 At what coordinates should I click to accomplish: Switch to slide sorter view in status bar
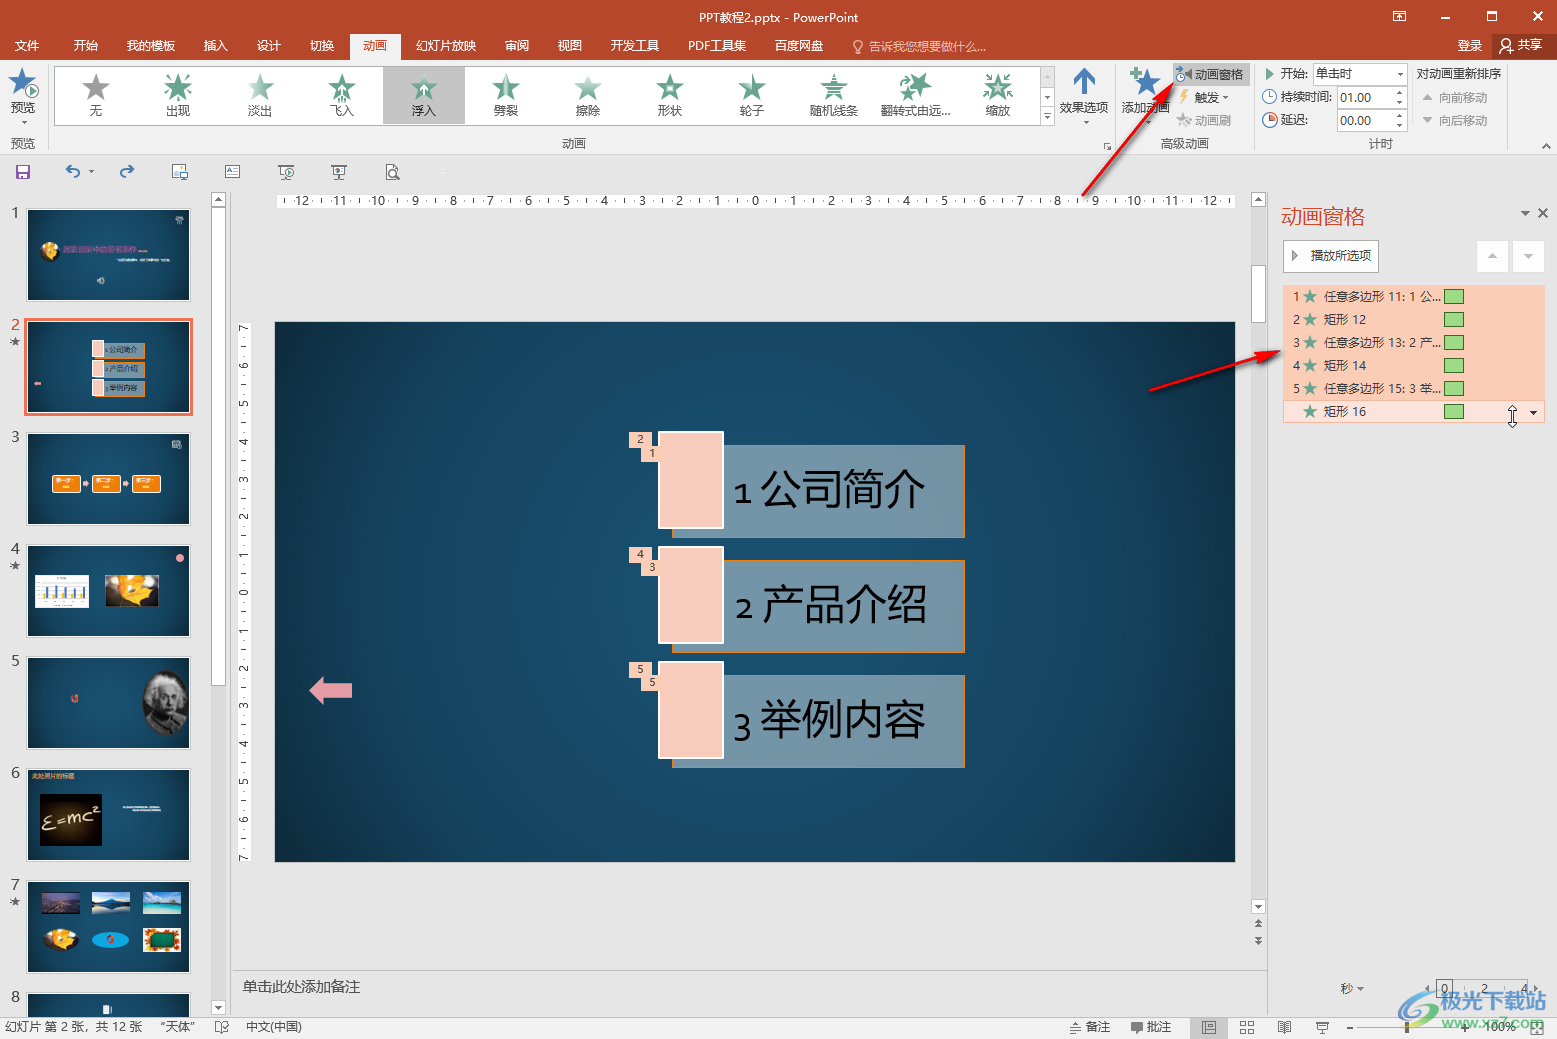[x=1247, y=1027]
